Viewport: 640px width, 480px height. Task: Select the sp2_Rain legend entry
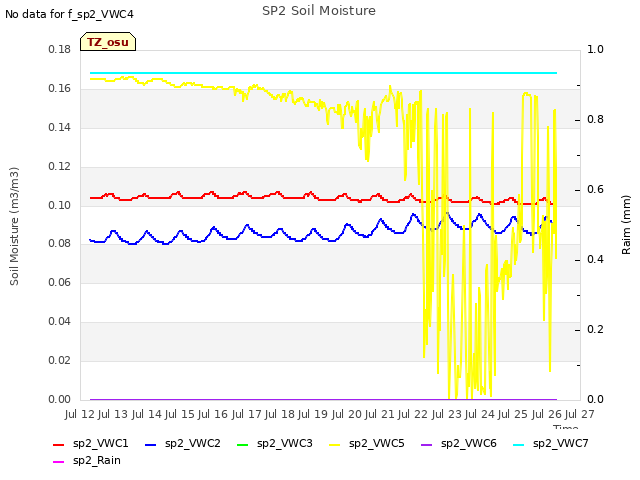pos(87,461)
